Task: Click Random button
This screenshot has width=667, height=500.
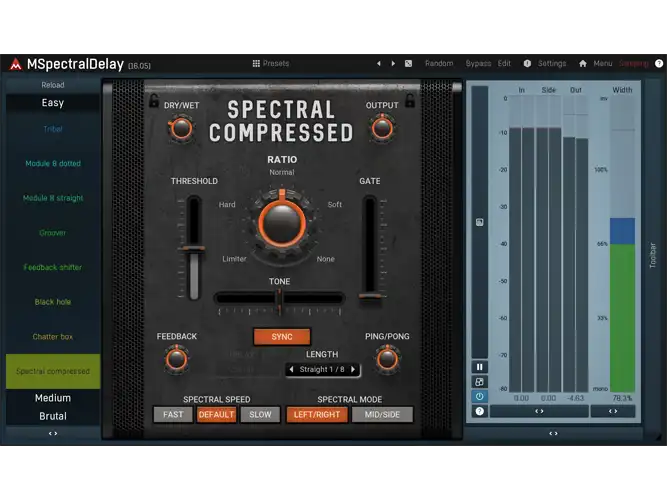Action: click(x=439, y=63)
